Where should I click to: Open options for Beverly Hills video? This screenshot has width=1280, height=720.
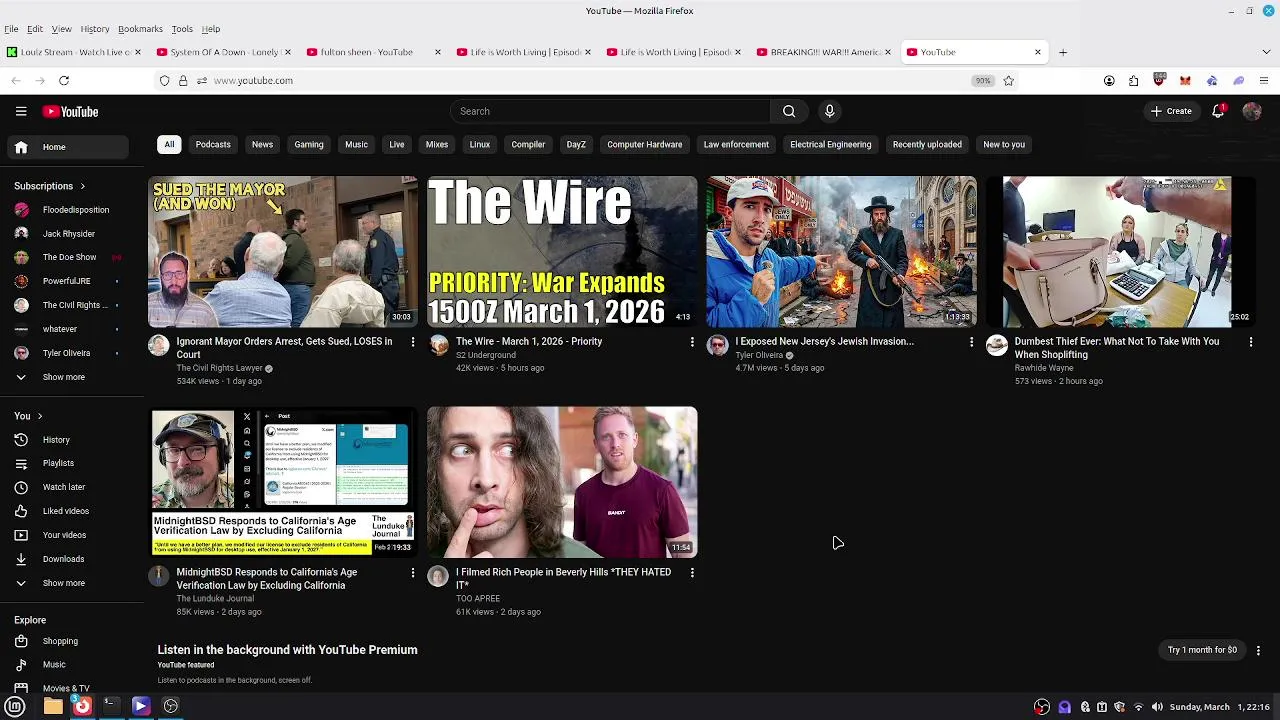pyautogui.click(x=692, y=573)
